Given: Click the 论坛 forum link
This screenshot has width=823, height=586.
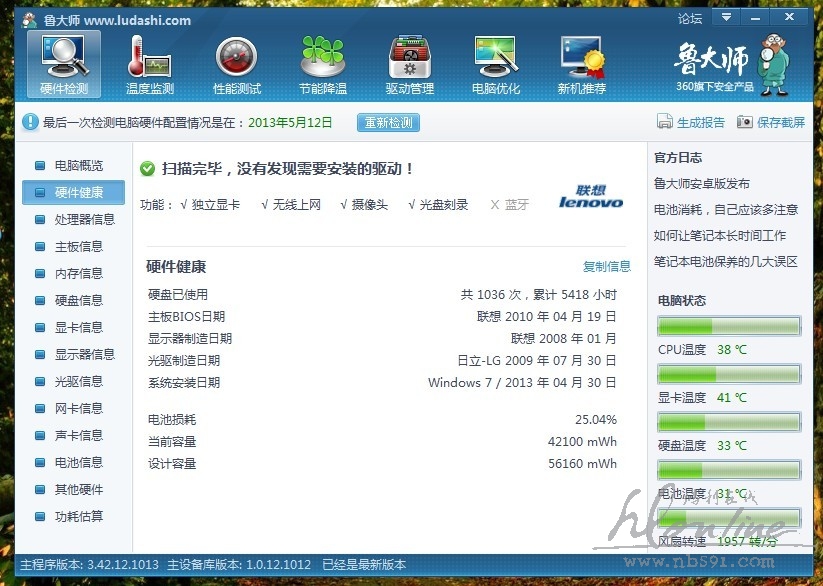Looking at the screenshot, I should tap(690, 18).
